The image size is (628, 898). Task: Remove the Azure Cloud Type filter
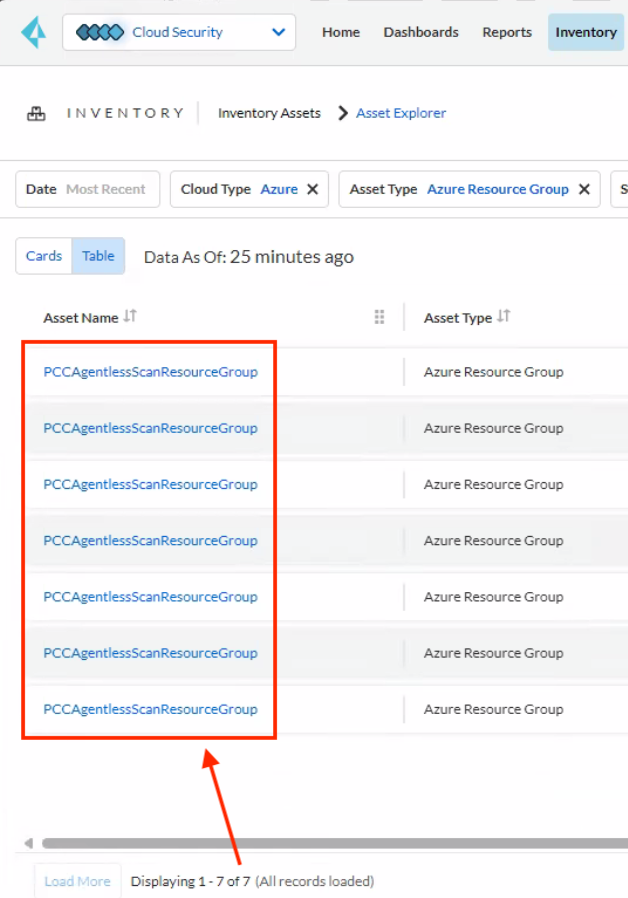(x=312, y=189)
